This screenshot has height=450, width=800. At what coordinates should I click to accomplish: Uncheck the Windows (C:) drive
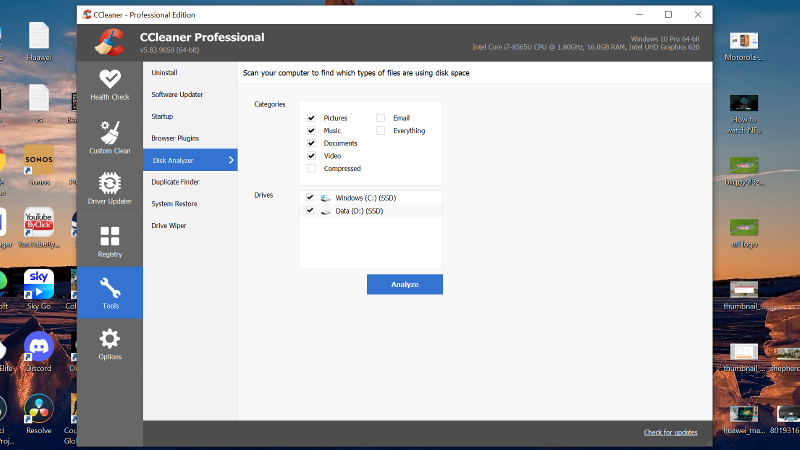310,197
